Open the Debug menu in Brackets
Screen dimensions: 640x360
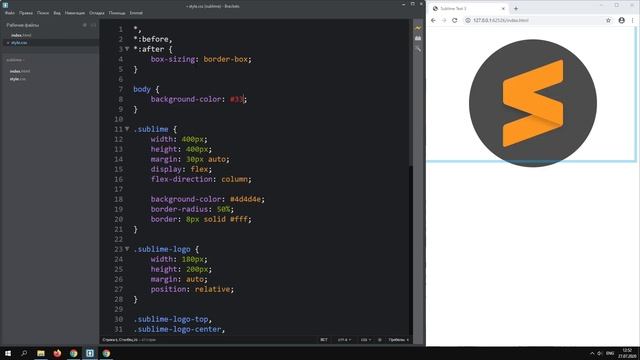pos(97,13)
